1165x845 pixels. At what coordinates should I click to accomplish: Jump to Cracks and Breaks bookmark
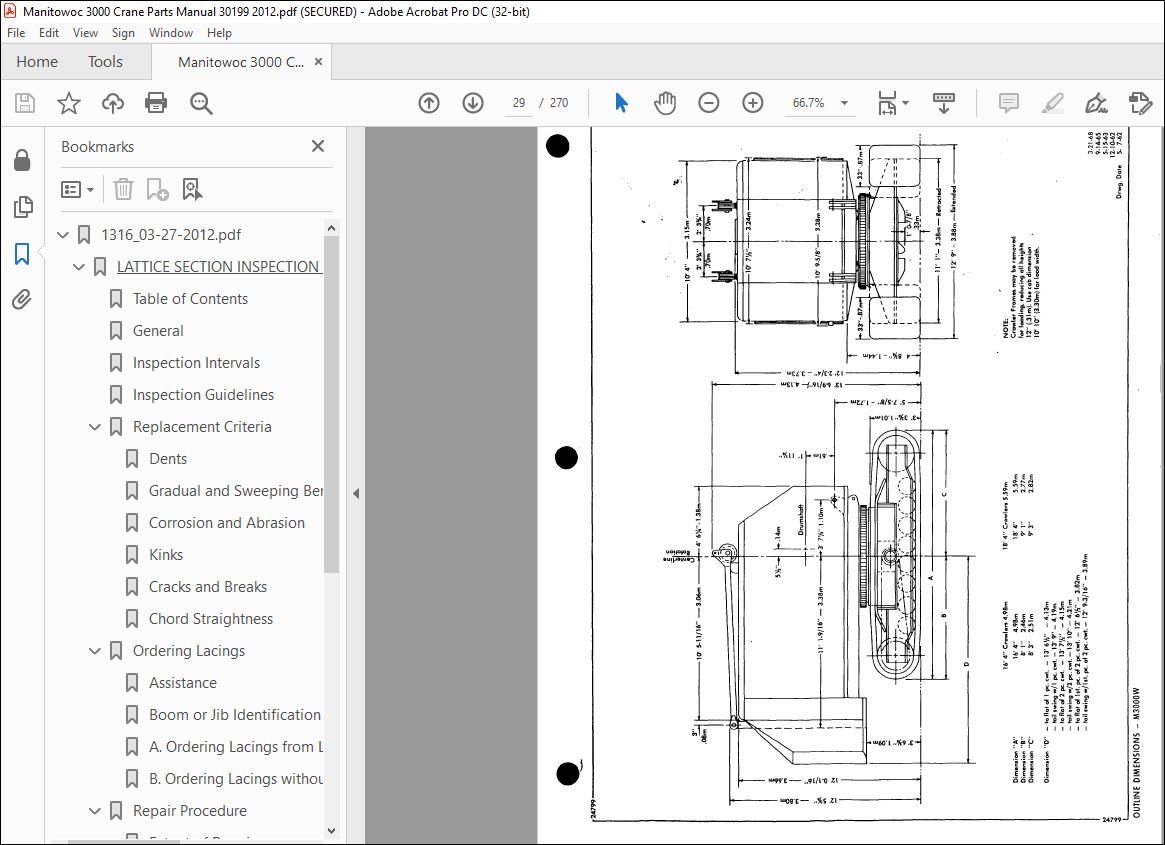coord(207,586)
